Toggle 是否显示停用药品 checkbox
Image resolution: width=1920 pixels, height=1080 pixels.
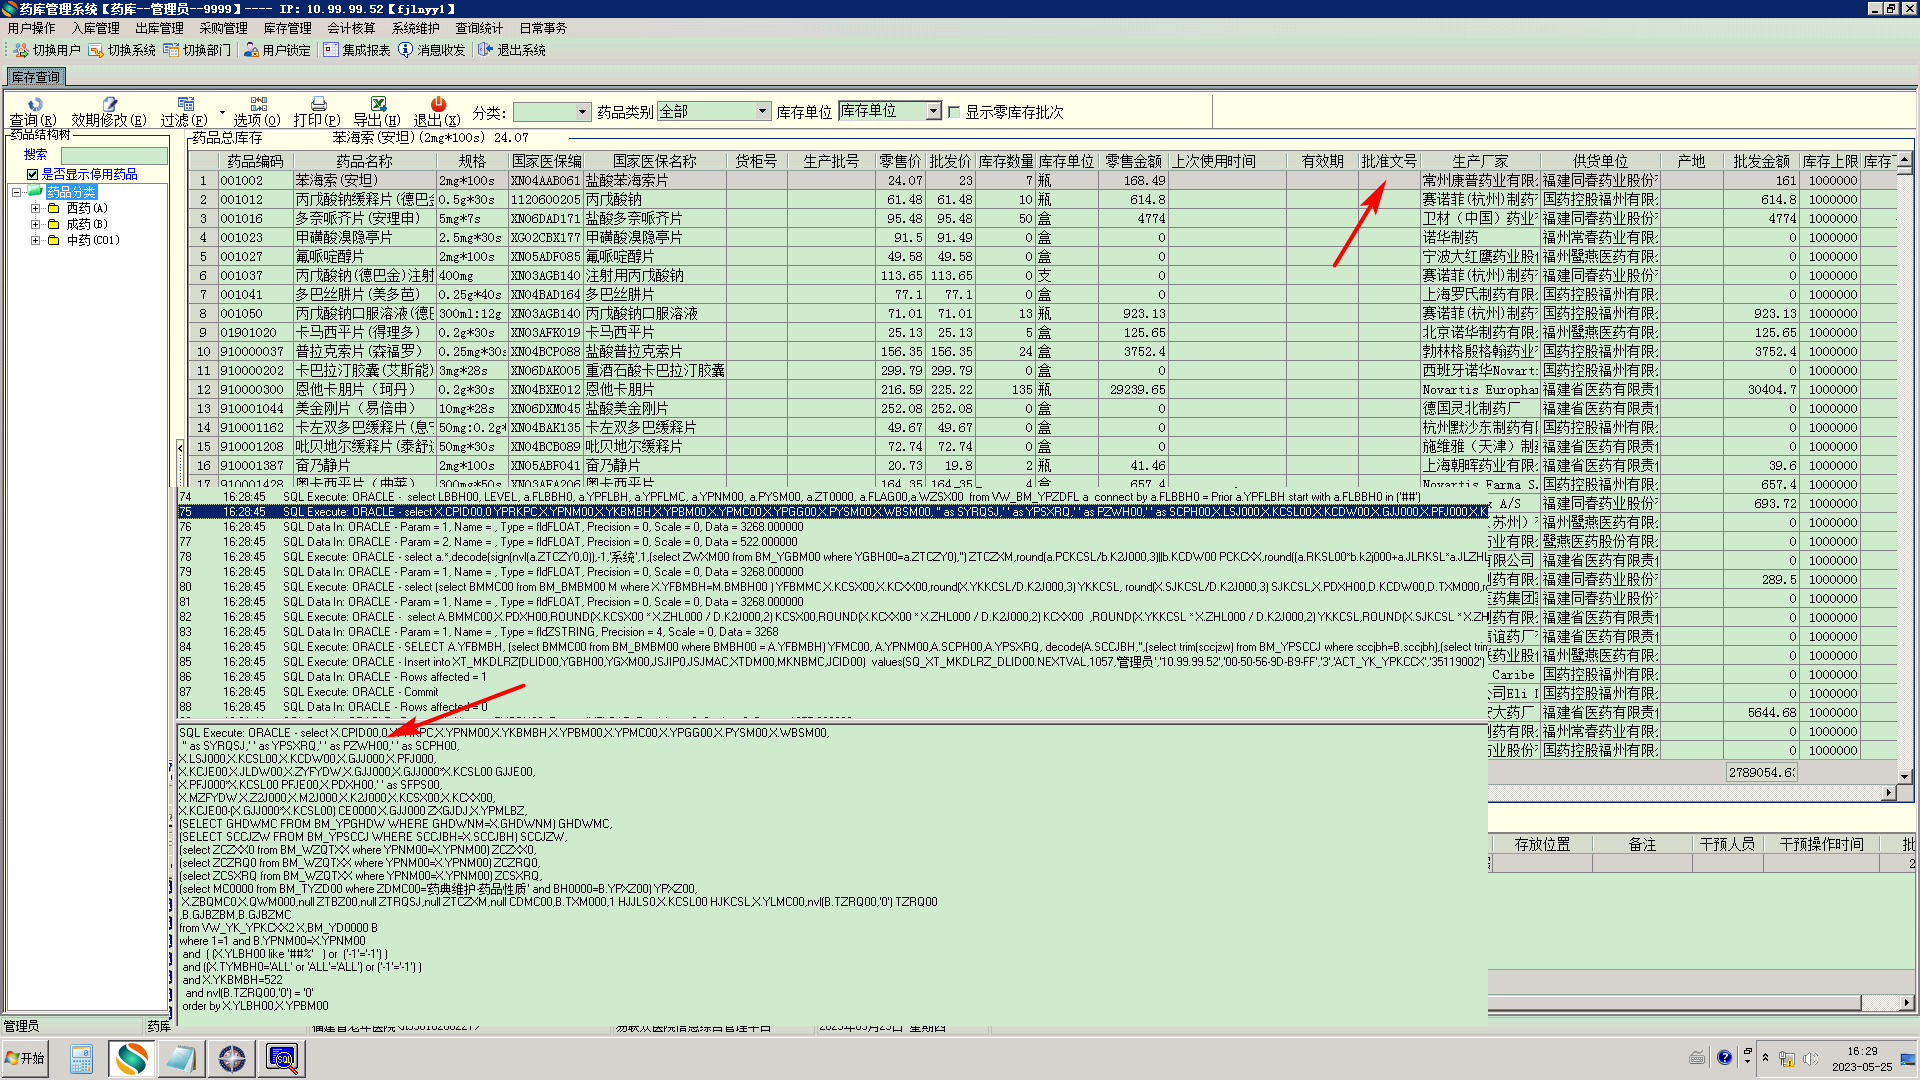click(32, 174)
